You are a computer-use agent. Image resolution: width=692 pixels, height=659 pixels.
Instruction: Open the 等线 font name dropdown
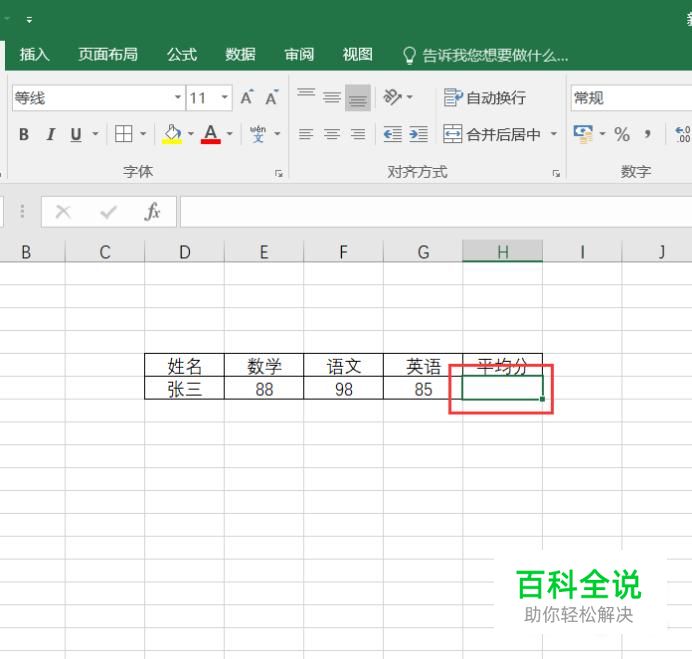coord(178,97)
